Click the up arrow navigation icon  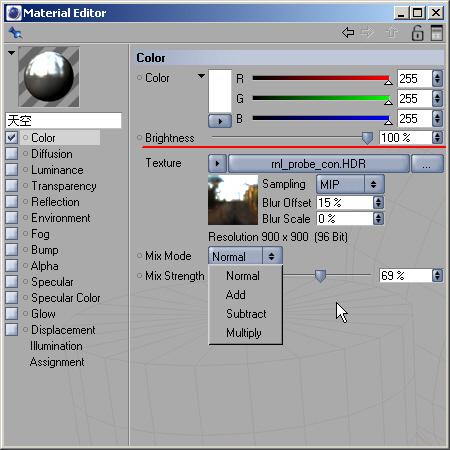pyautogui.click(x=392, y=33)
